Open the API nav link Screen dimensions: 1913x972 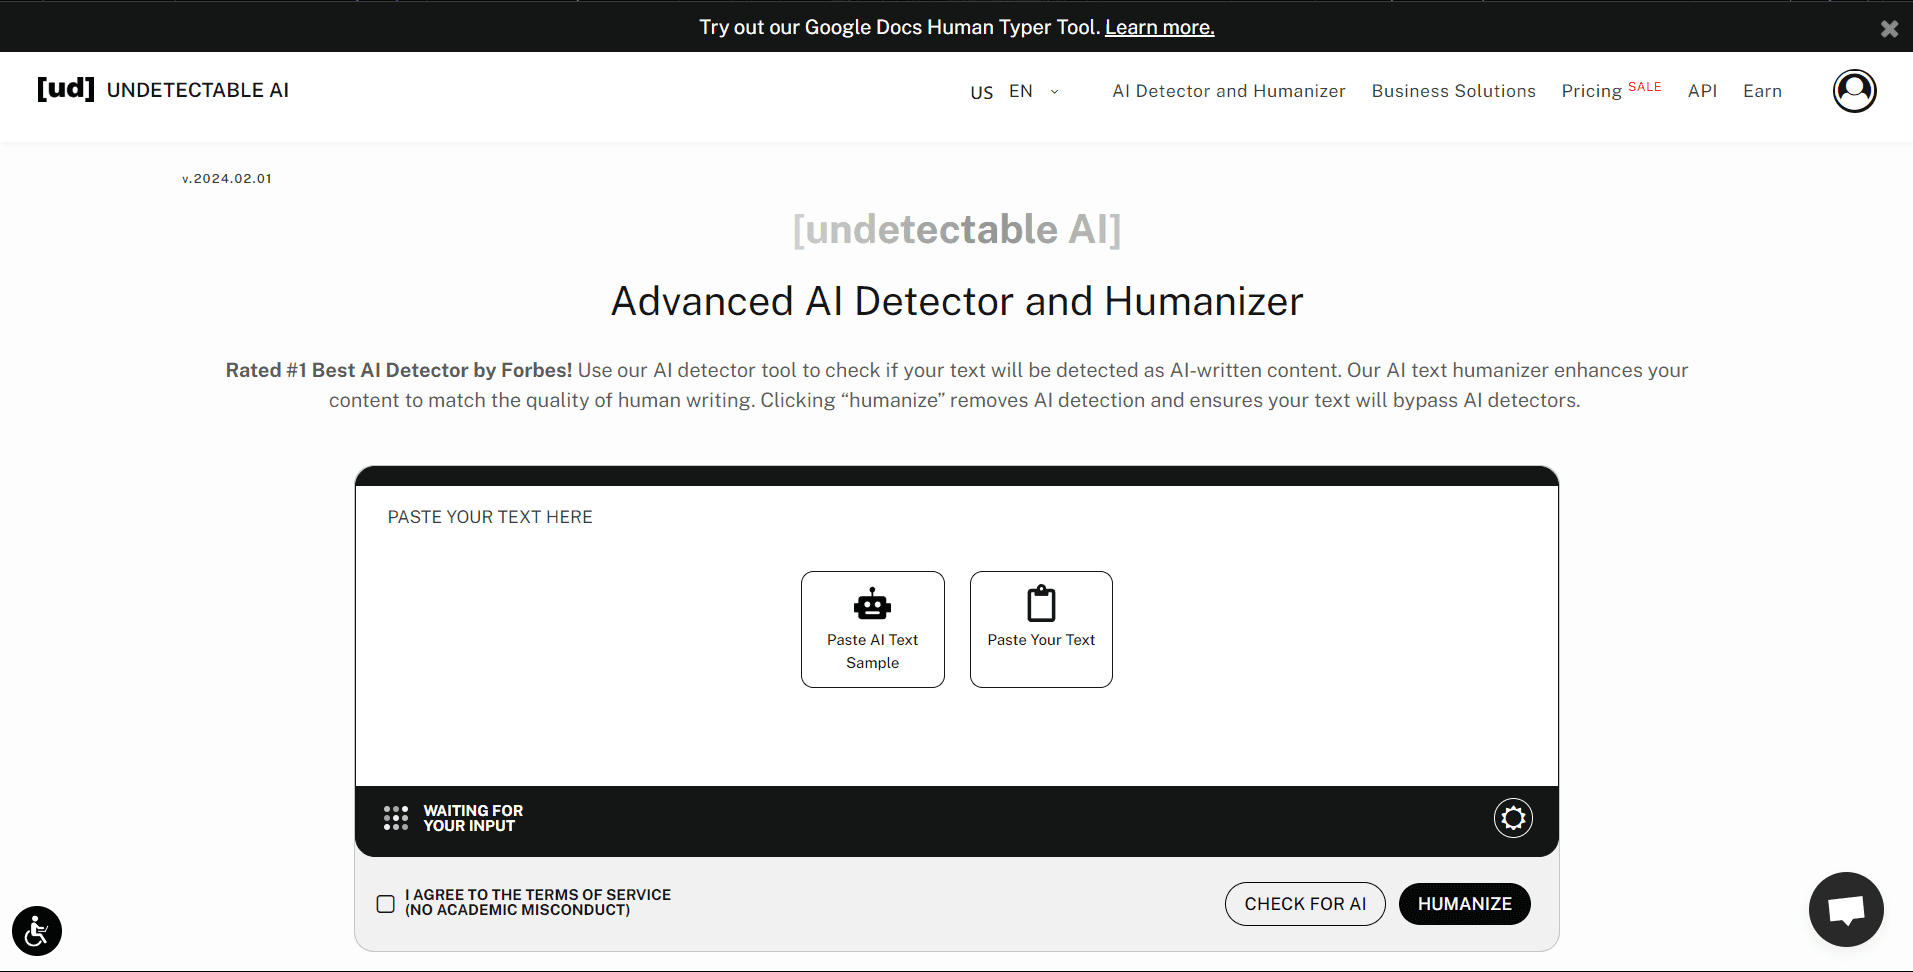point(1701,91)
